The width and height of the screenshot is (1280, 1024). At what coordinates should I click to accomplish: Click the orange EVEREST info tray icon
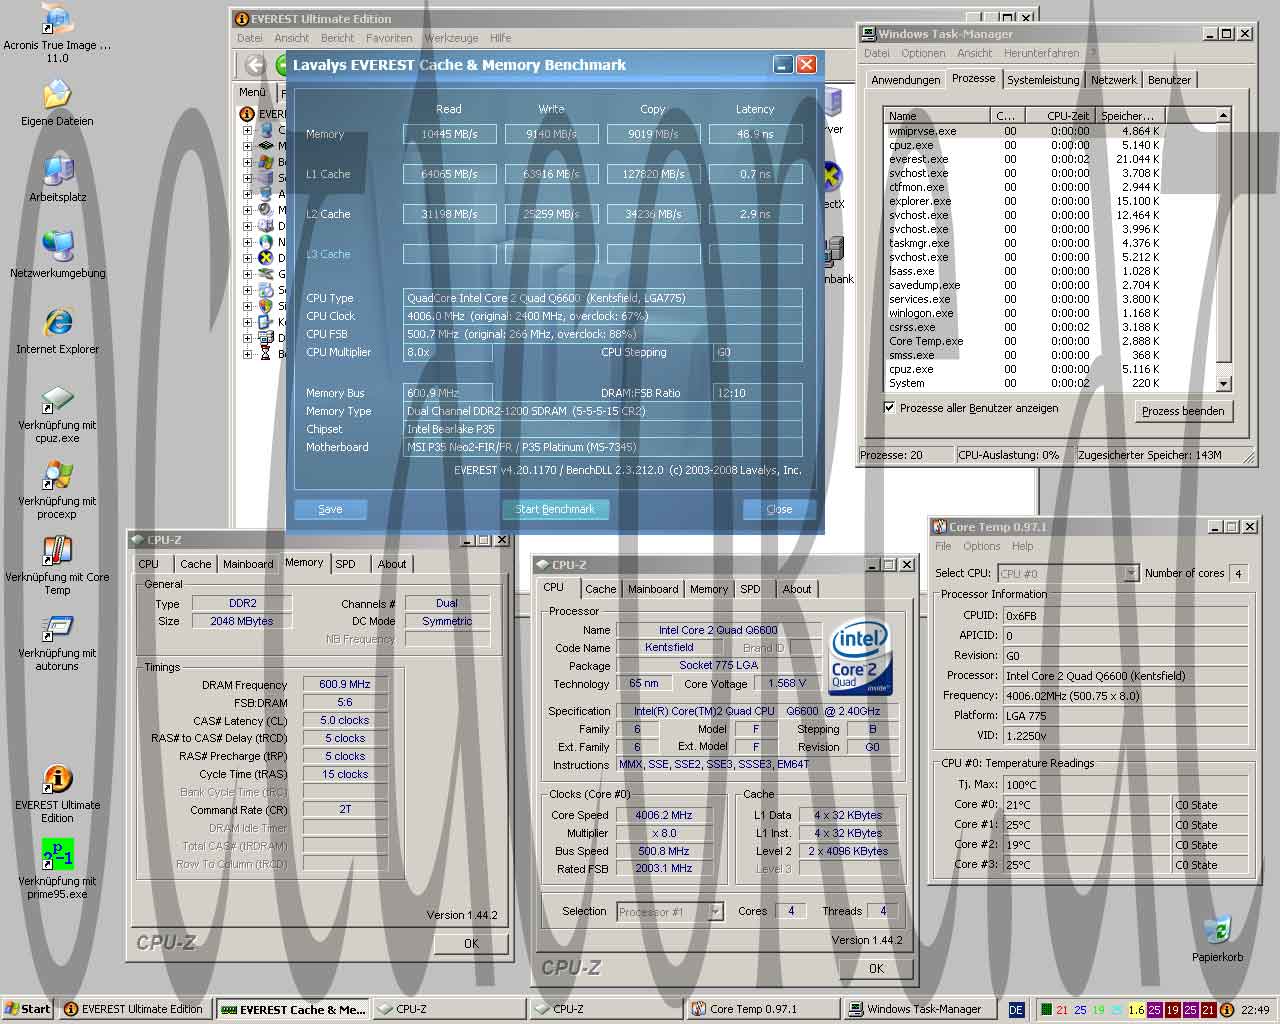click(1227, 1010)
